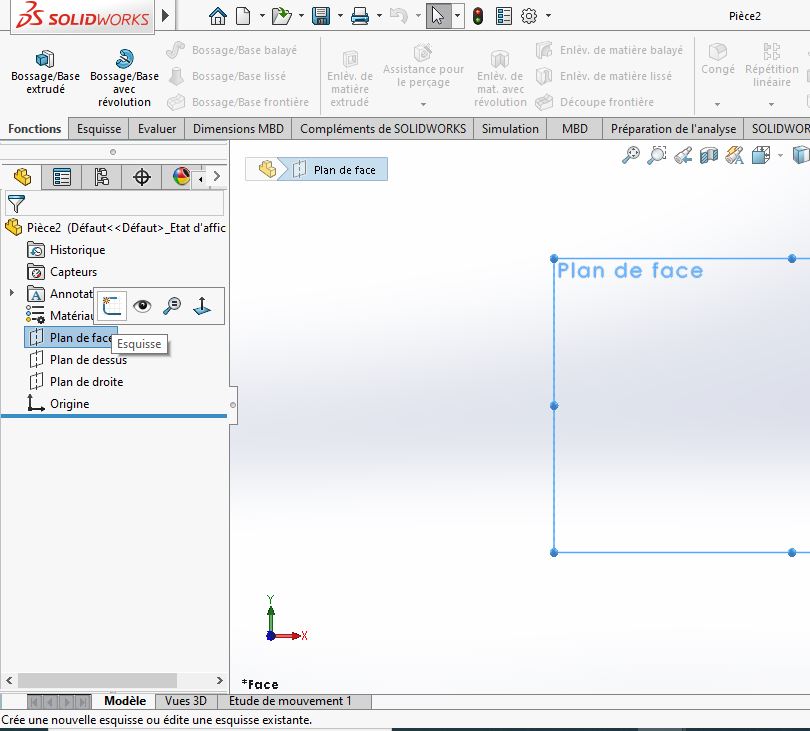The width and height of the screenshot is (810, 731).
Task: Click part icon in viewport breadcrumb
Action: (x=268, y=169)
